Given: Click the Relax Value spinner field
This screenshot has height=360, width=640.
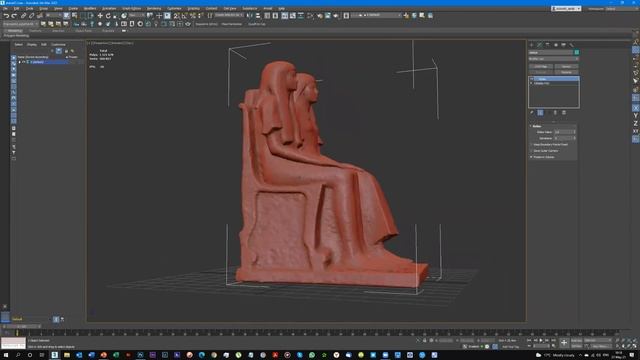Looking at the screenshot, I should [x=565, y=132].
